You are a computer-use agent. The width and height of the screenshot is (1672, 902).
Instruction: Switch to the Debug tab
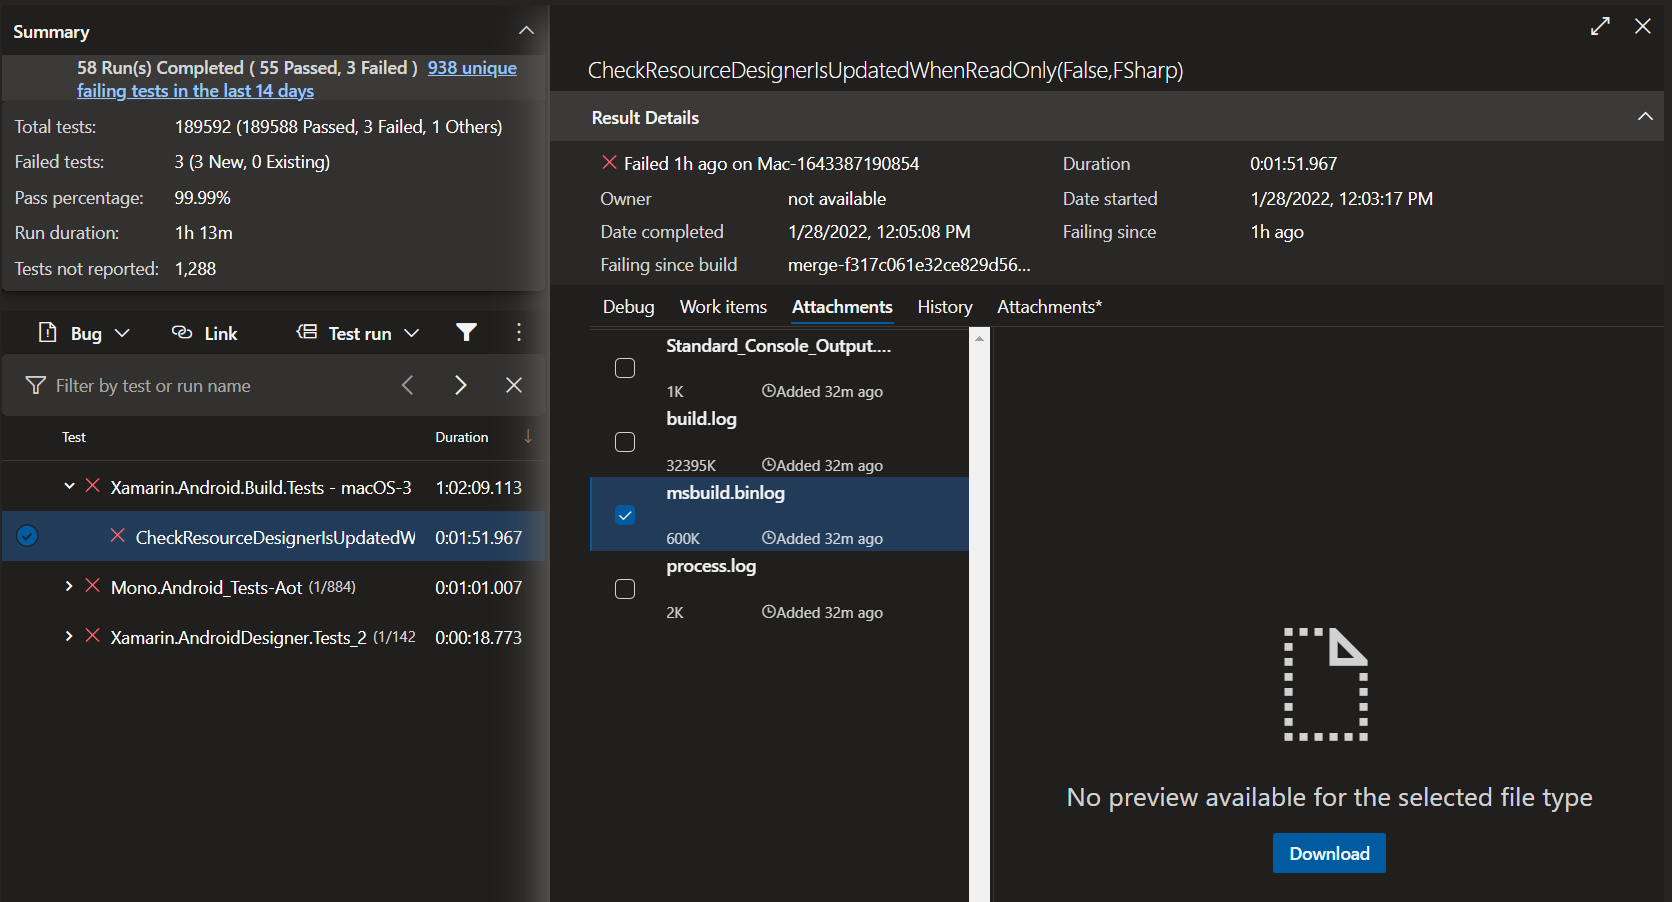(628, 307)
